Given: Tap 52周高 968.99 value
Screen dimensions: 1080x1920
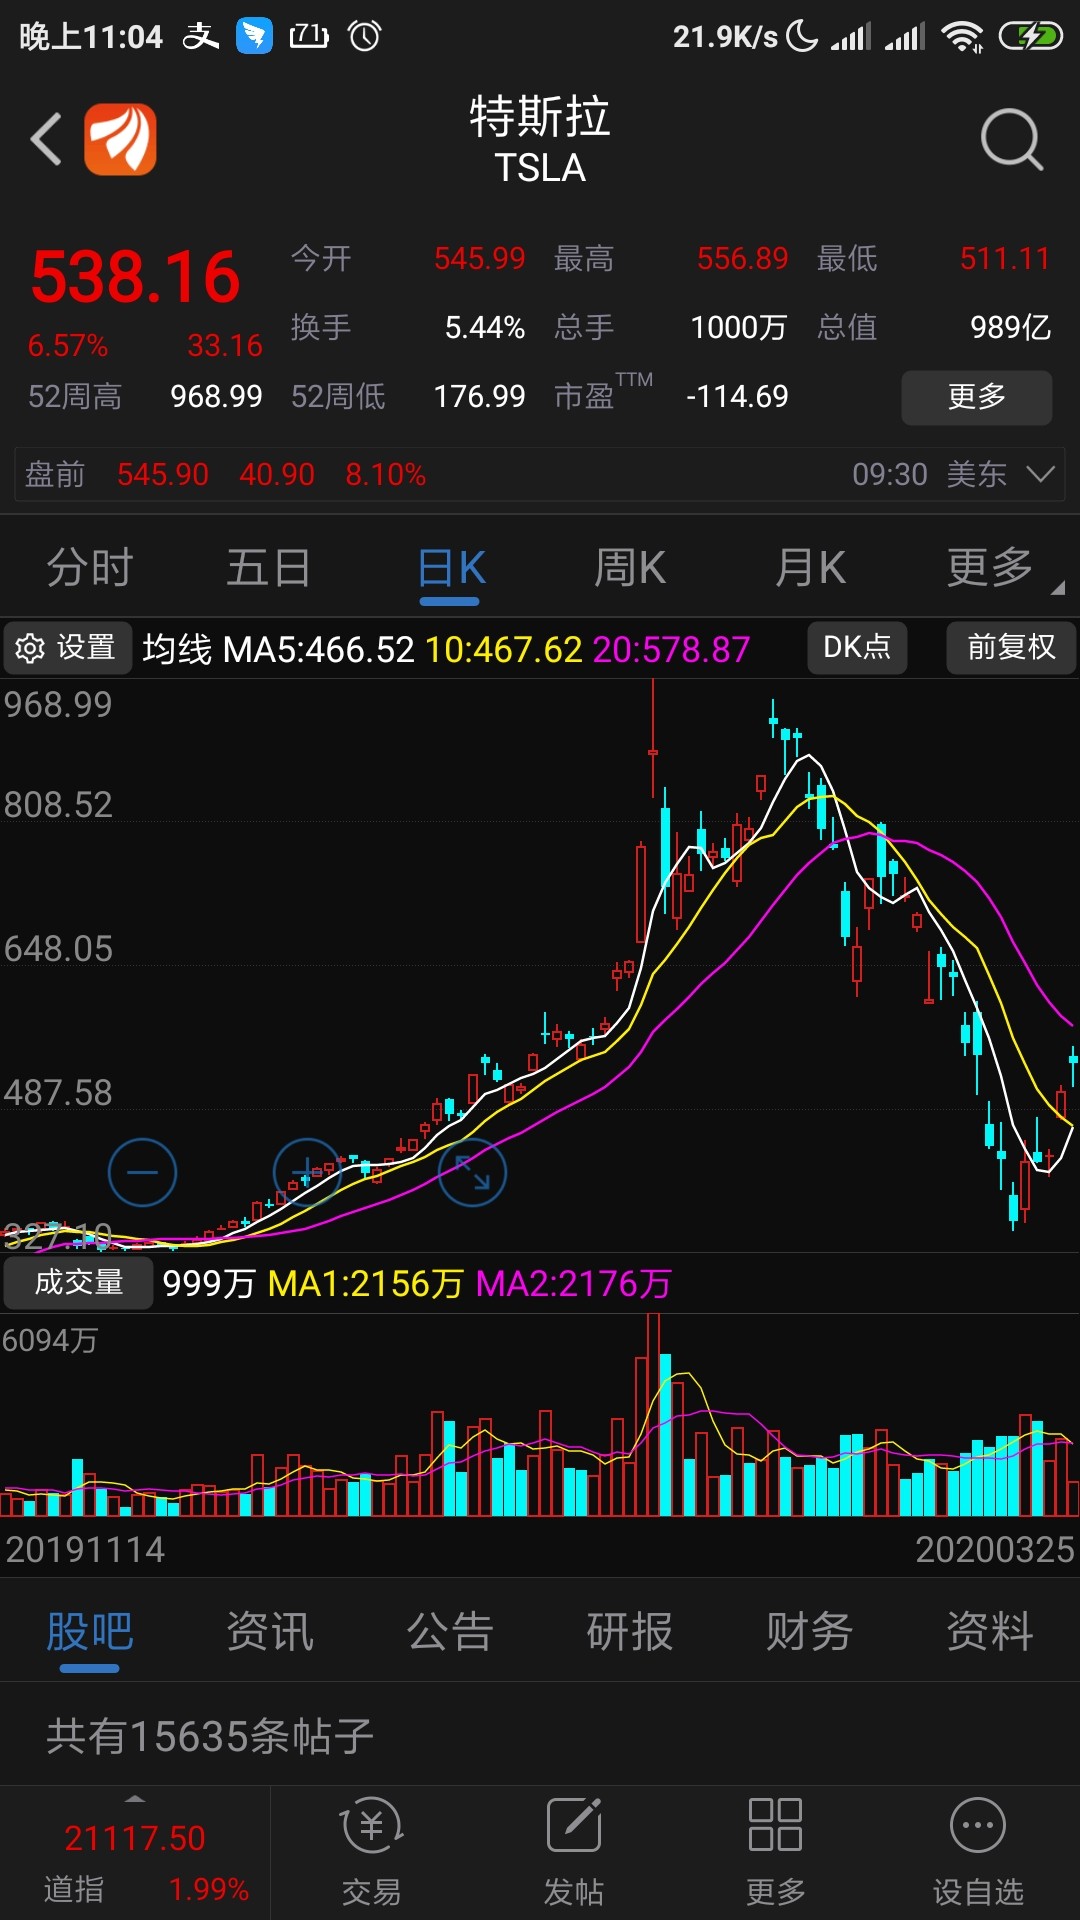Looking at the screenshot, I should (216, 397).
